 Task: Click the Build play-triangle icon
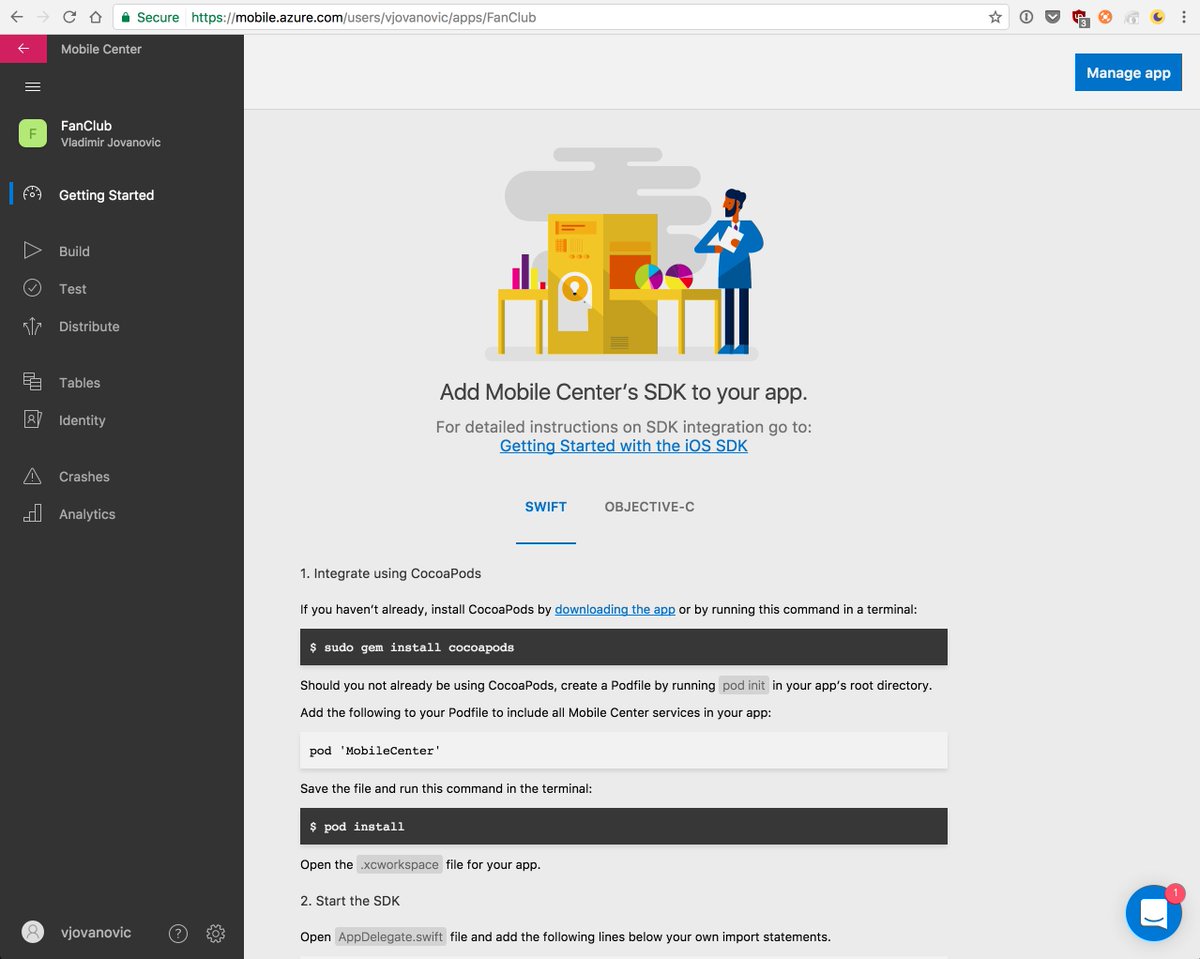tap(32, 251)
